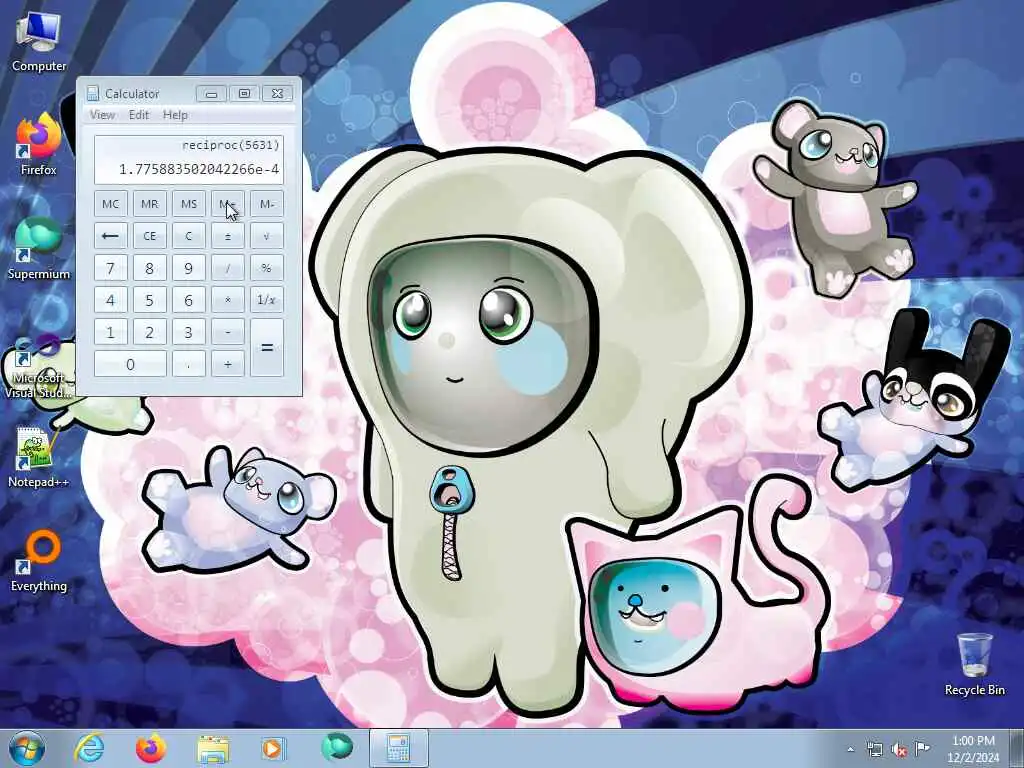Click the M- memory subtract button
This screenshot has height=768, width=1024.
pyautogui.click(x=267, y=204)
